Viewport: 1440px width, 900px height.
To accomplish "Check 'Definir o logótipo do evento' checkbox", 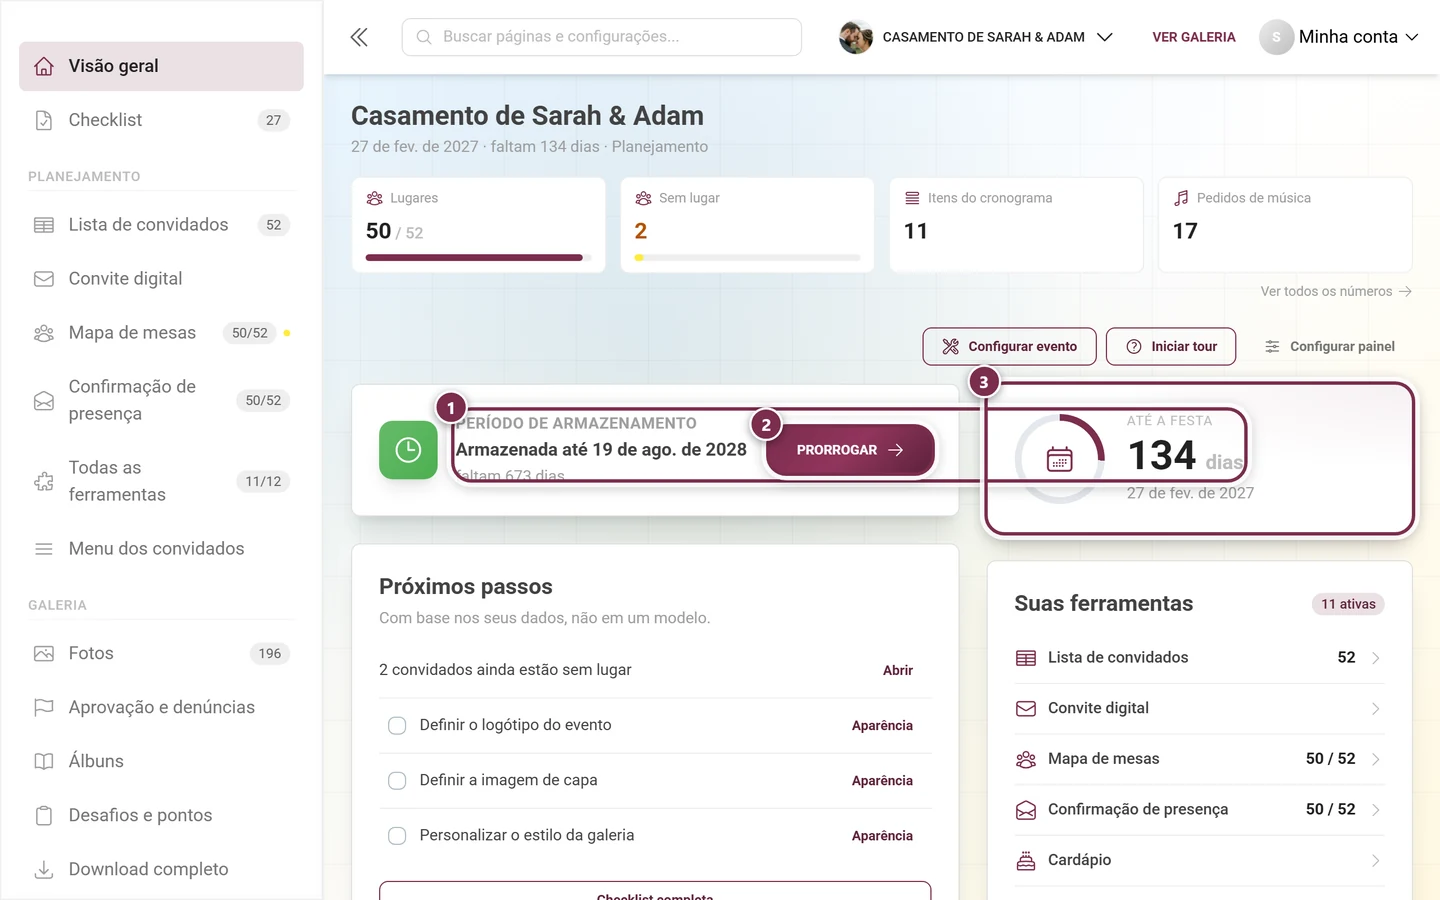I will pos(397,725).
